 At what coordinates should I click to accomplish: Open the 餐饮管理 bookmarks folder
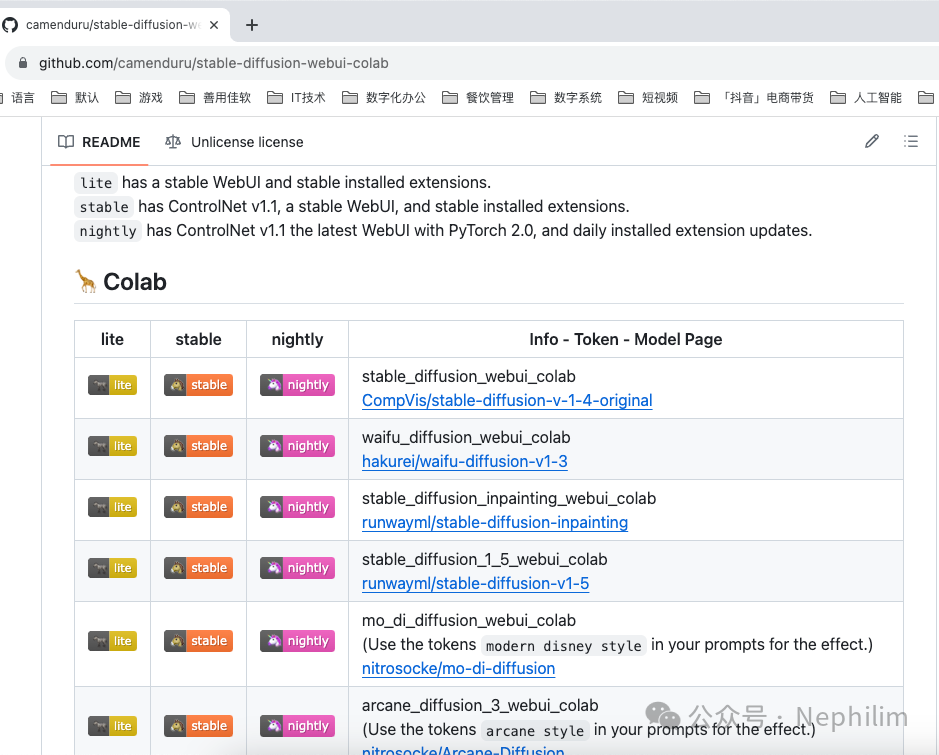click(x=478, y=98)
